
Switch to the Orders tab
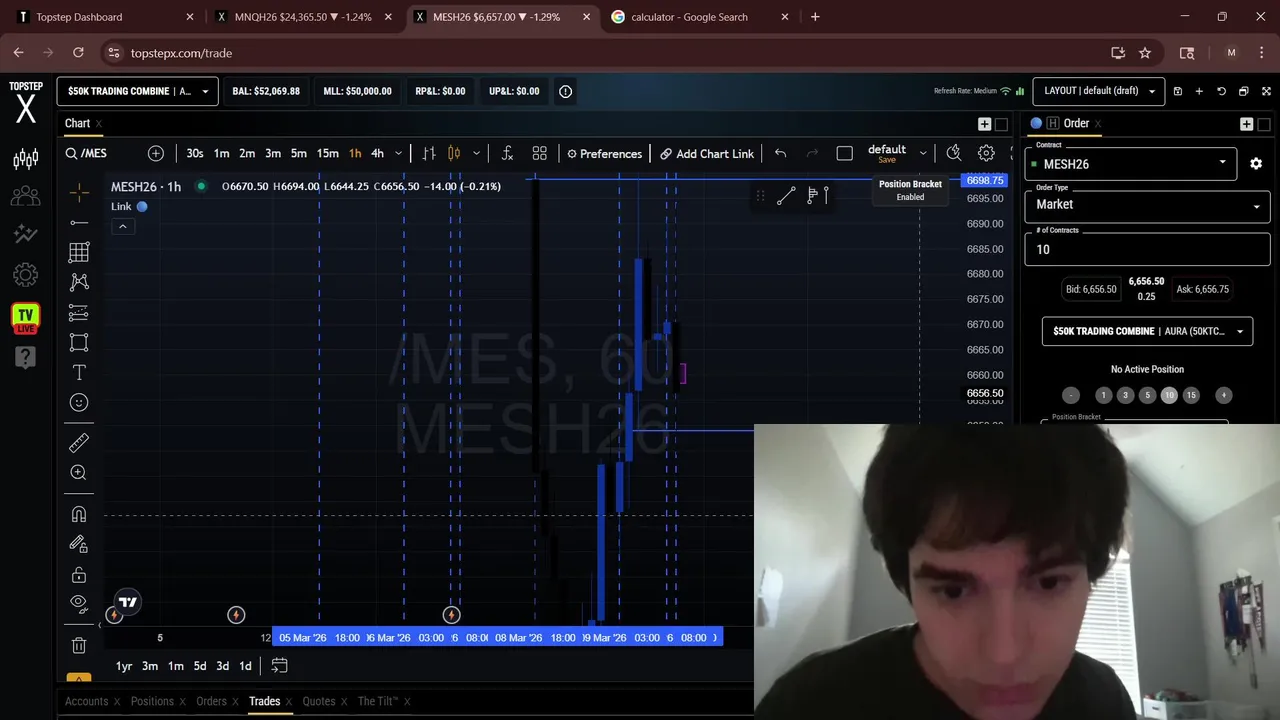pos(211,701)
